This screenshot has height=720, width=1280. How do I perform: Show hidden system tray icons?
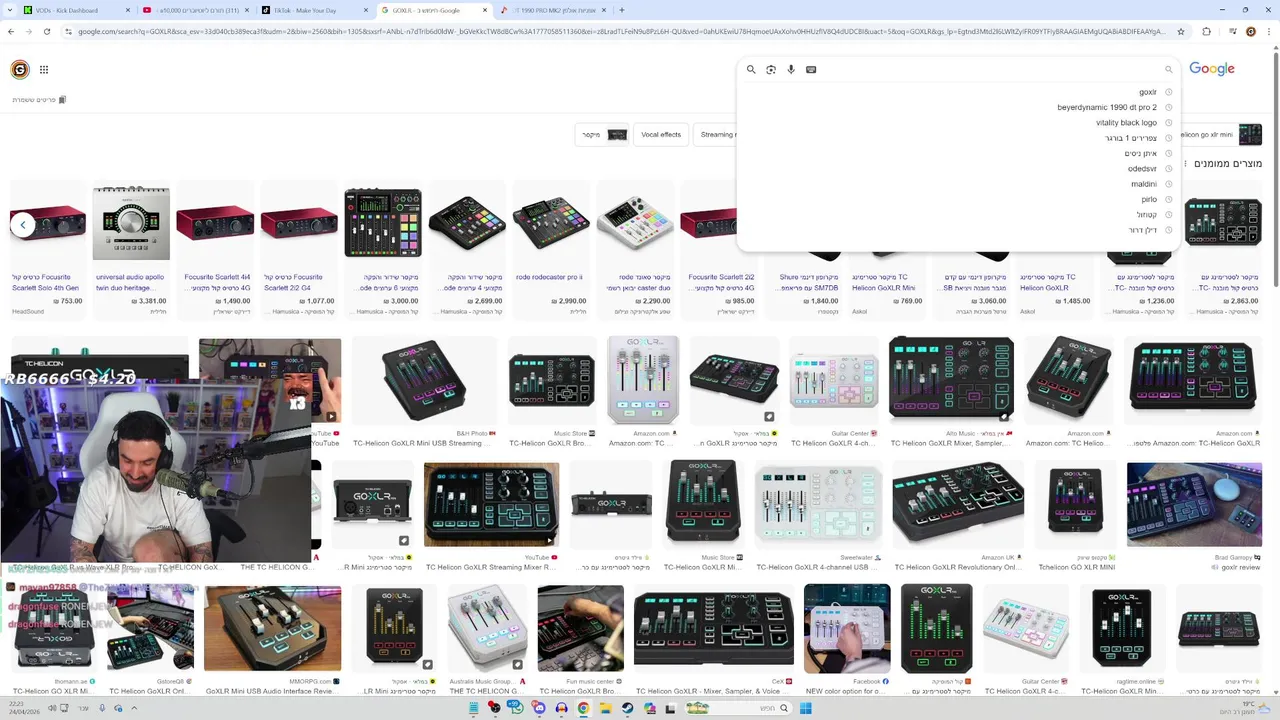coord(134,708)
